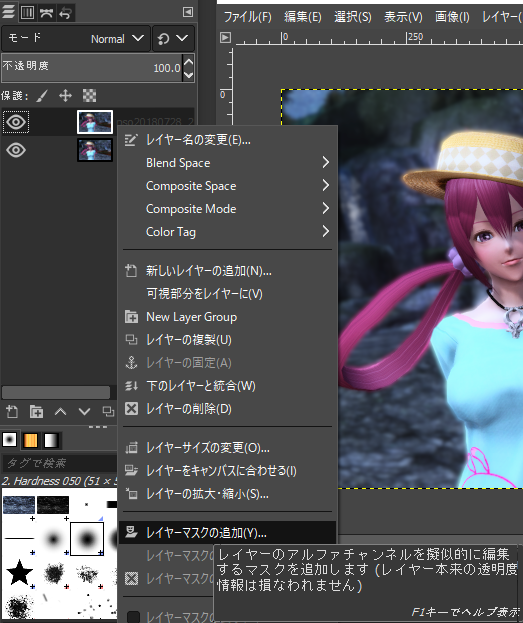Select the soft round brush beside Hardness 050
Screen dimensions: 523x623
(x=53, y=539)
